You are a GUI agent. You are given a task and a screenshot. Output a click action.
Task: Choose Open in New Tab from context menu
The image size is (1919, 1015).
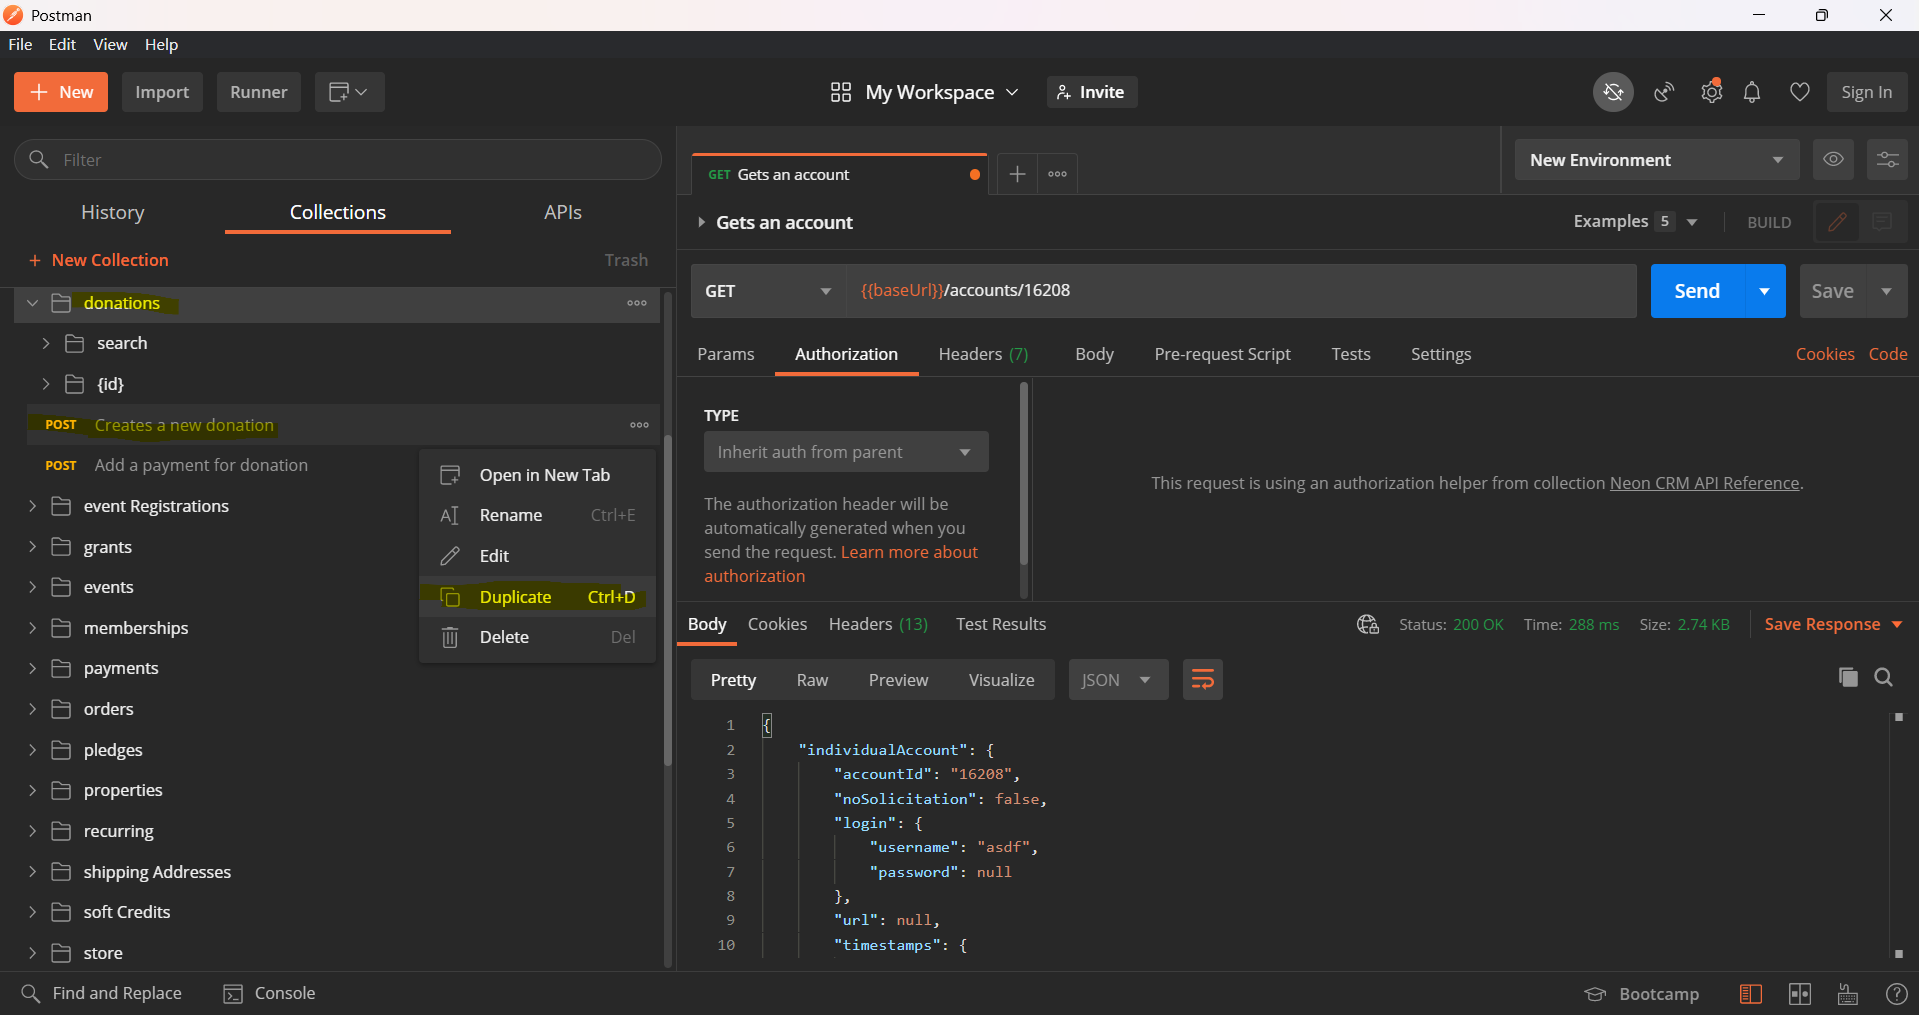(538, 475)
